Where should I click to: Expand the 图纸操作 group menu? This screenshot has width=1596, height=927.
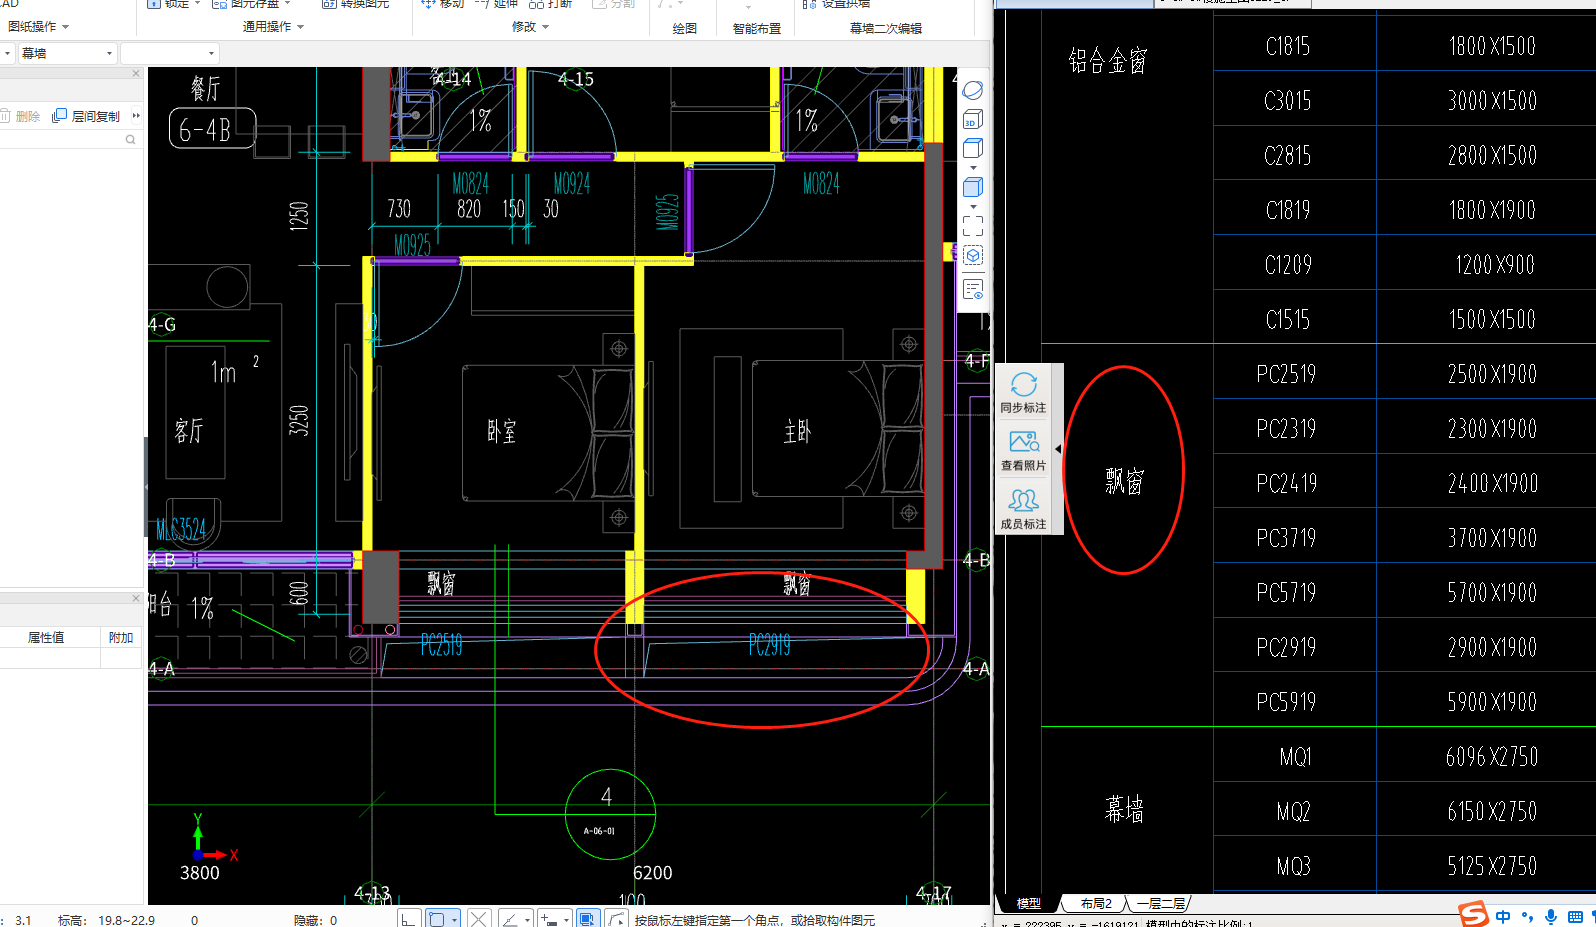pyautogui.click(x=38, y=27)
